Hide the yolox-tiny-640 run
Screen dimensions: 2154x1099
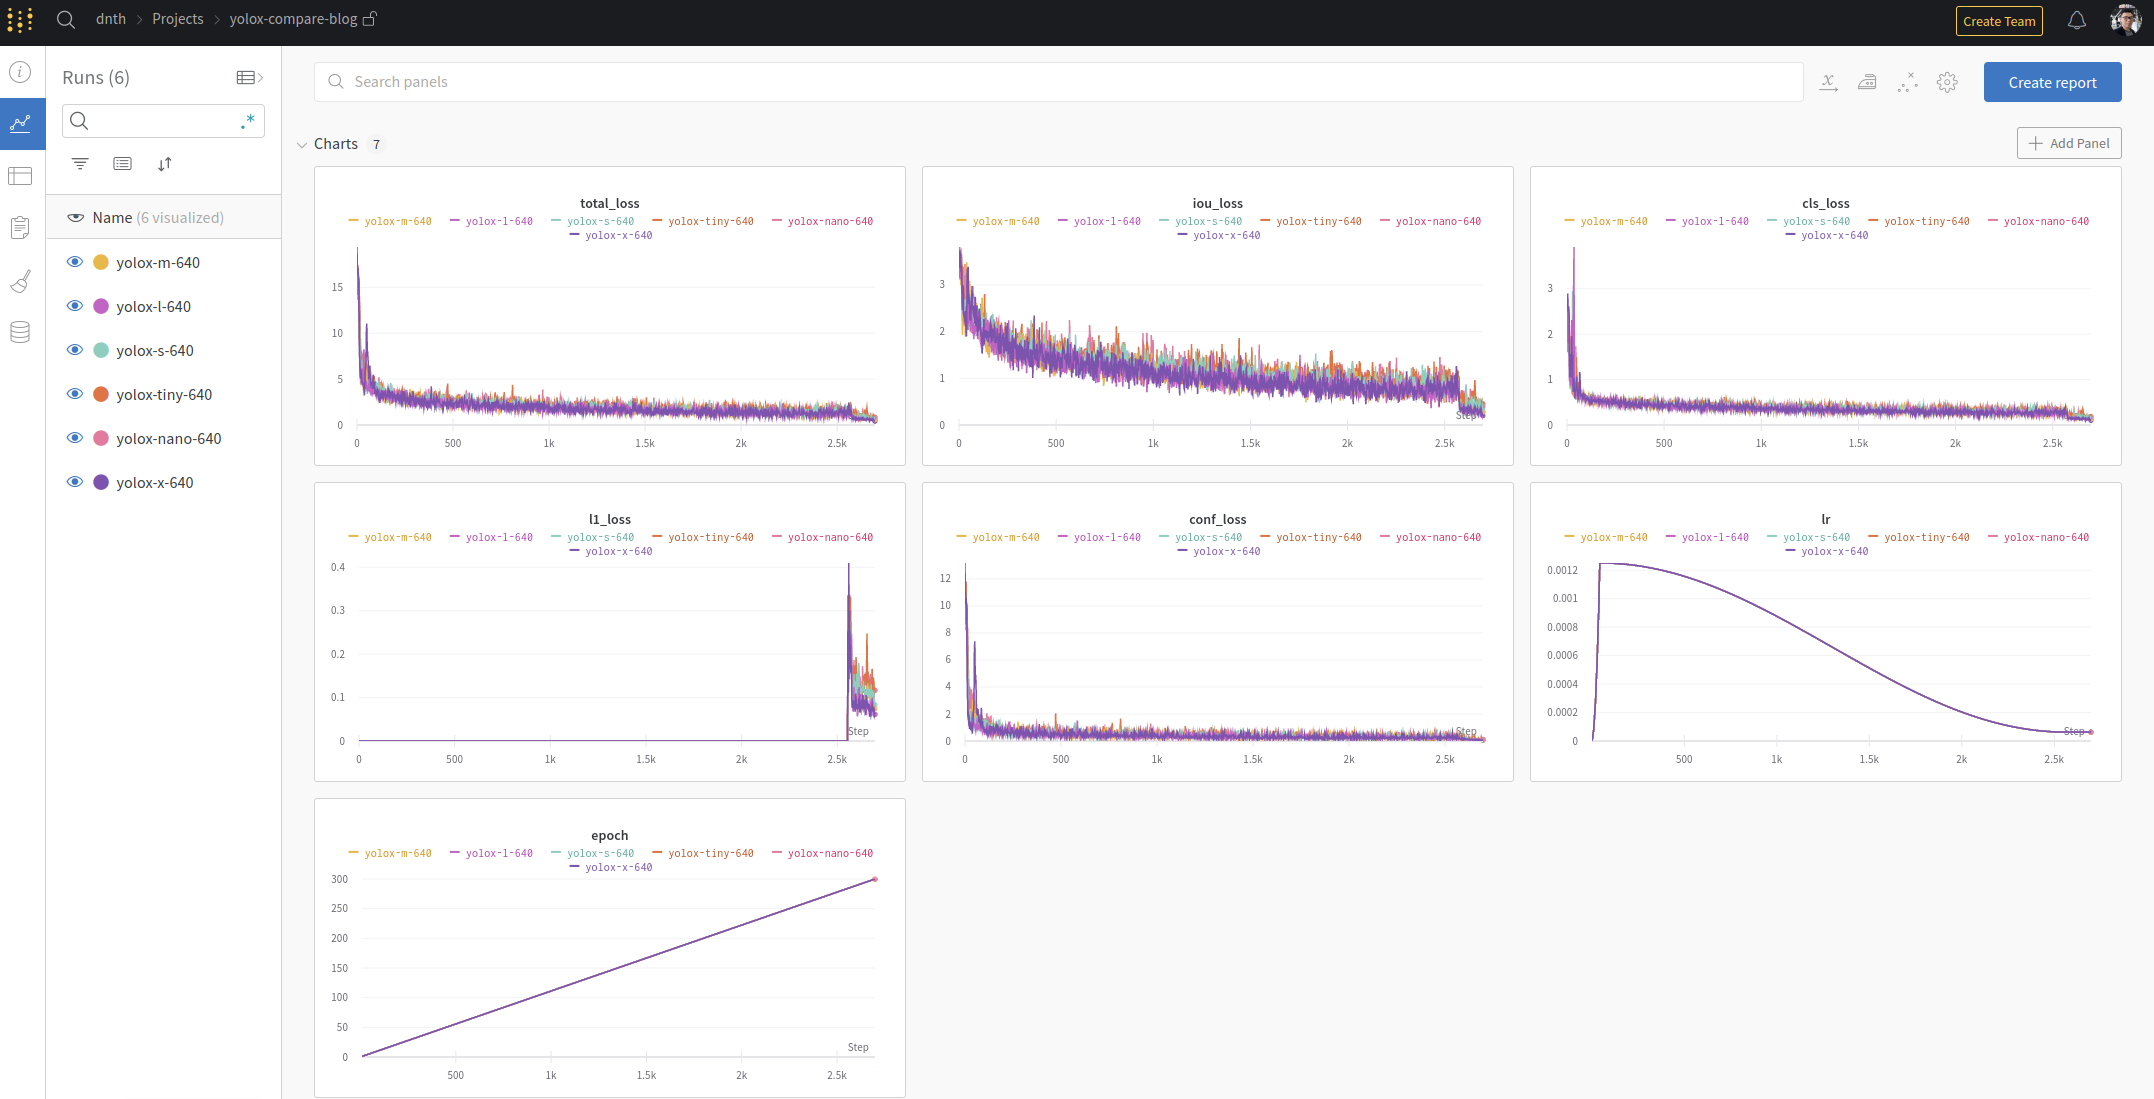click(x=75, y=394)
